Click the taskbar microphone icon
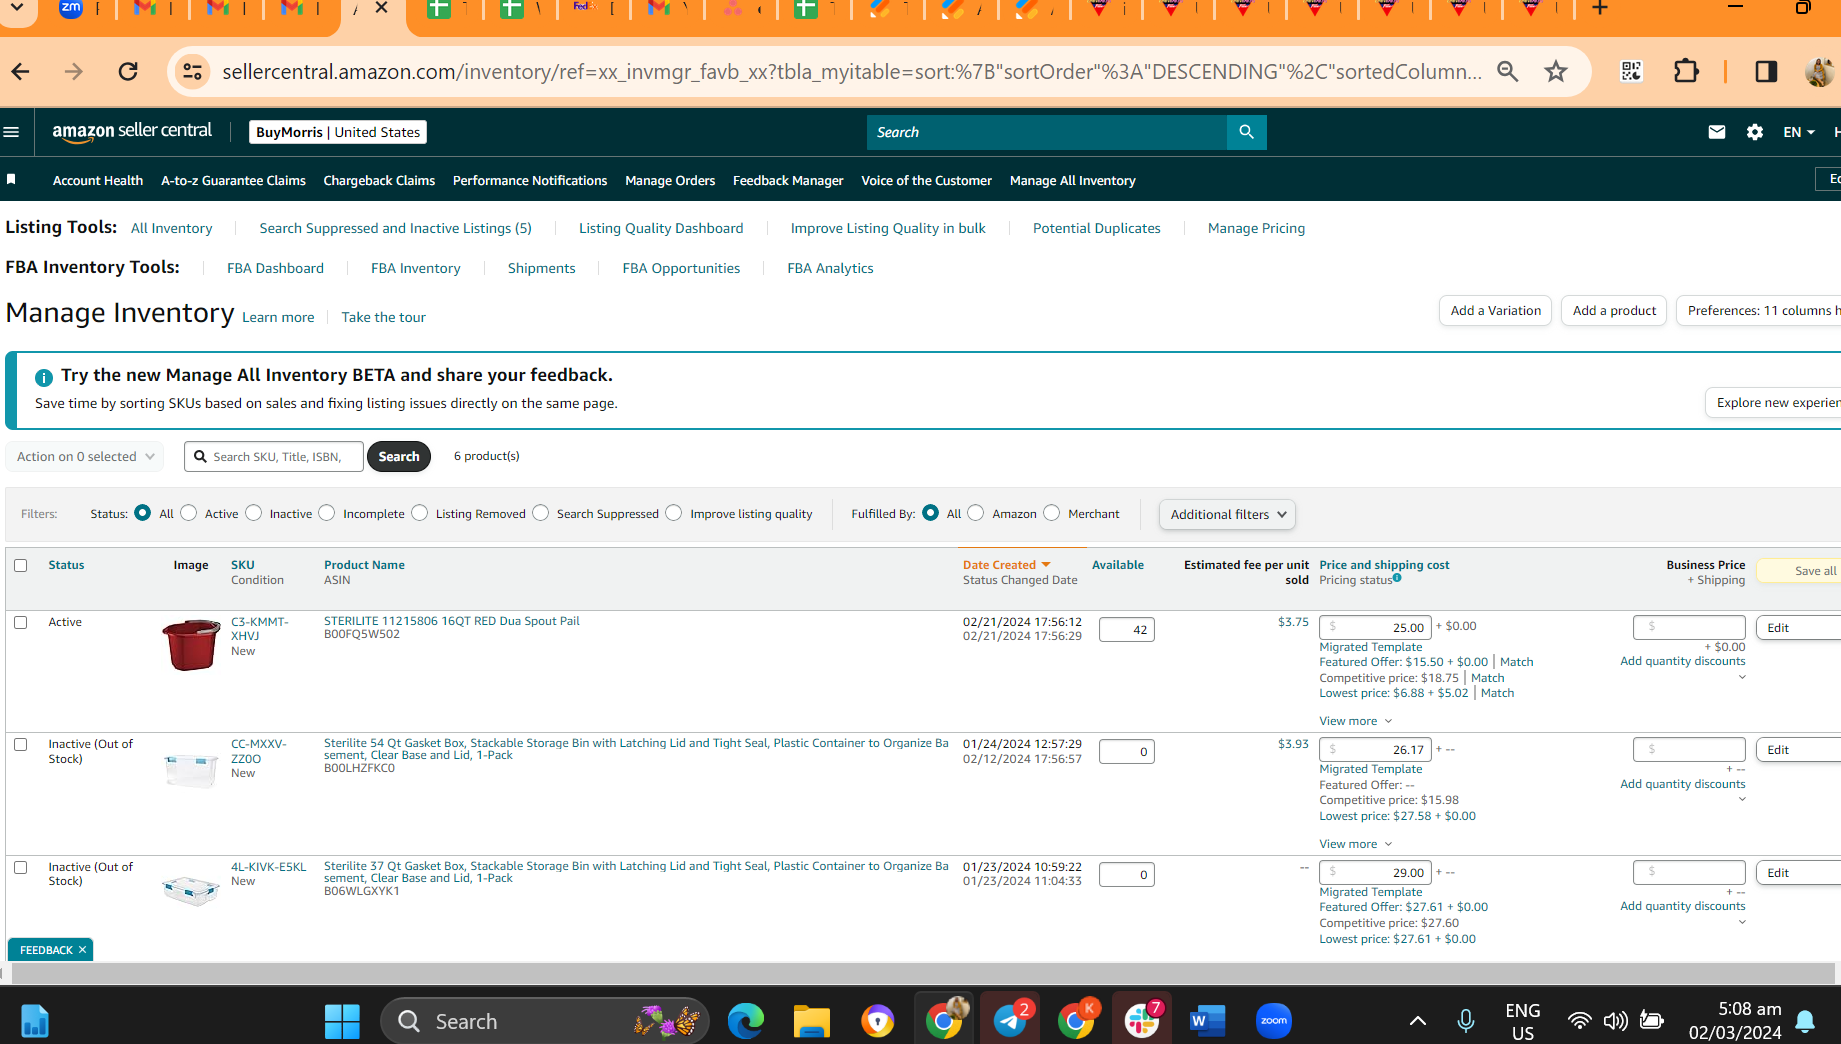This screenshot has width=1841, height=1044. point(1465,1021)
